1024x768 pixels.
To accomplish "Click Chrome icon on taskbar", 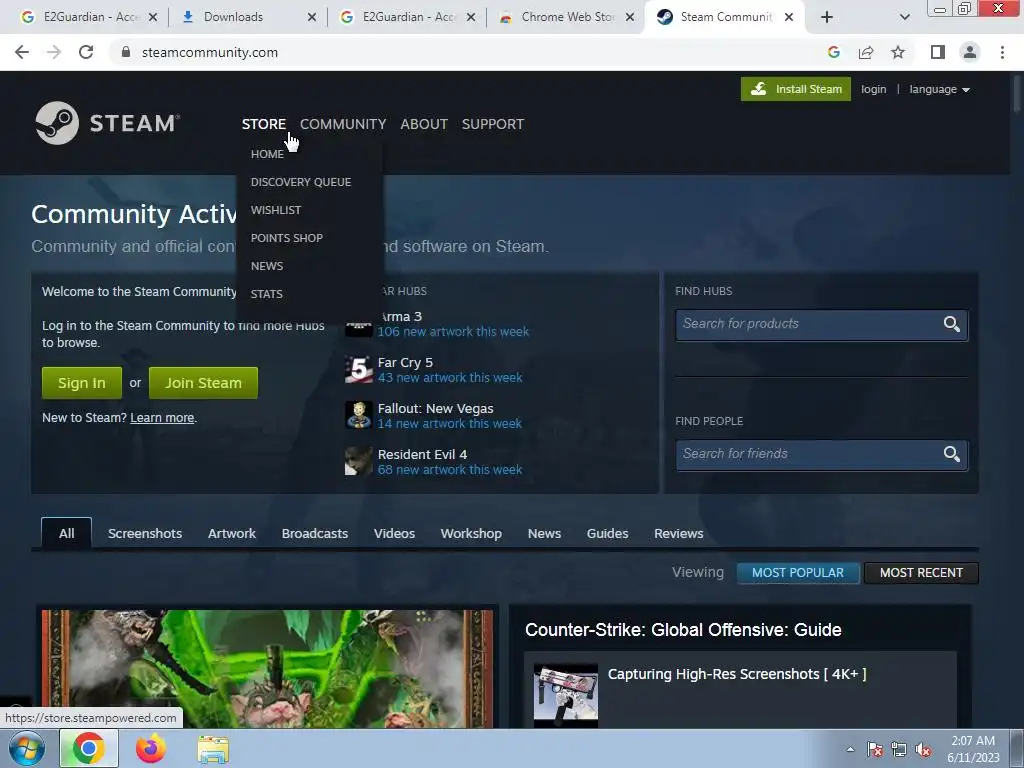I will coord(89,748).
